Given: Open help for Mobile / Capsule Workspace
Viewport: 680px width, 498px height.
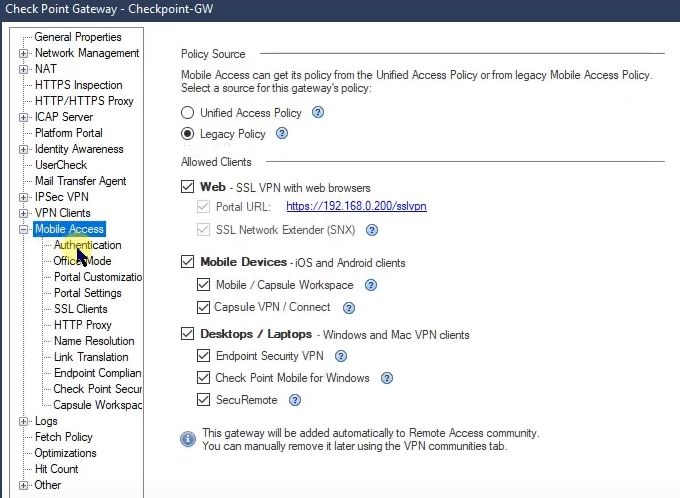Looking at the screenshot, I should 371,285.
